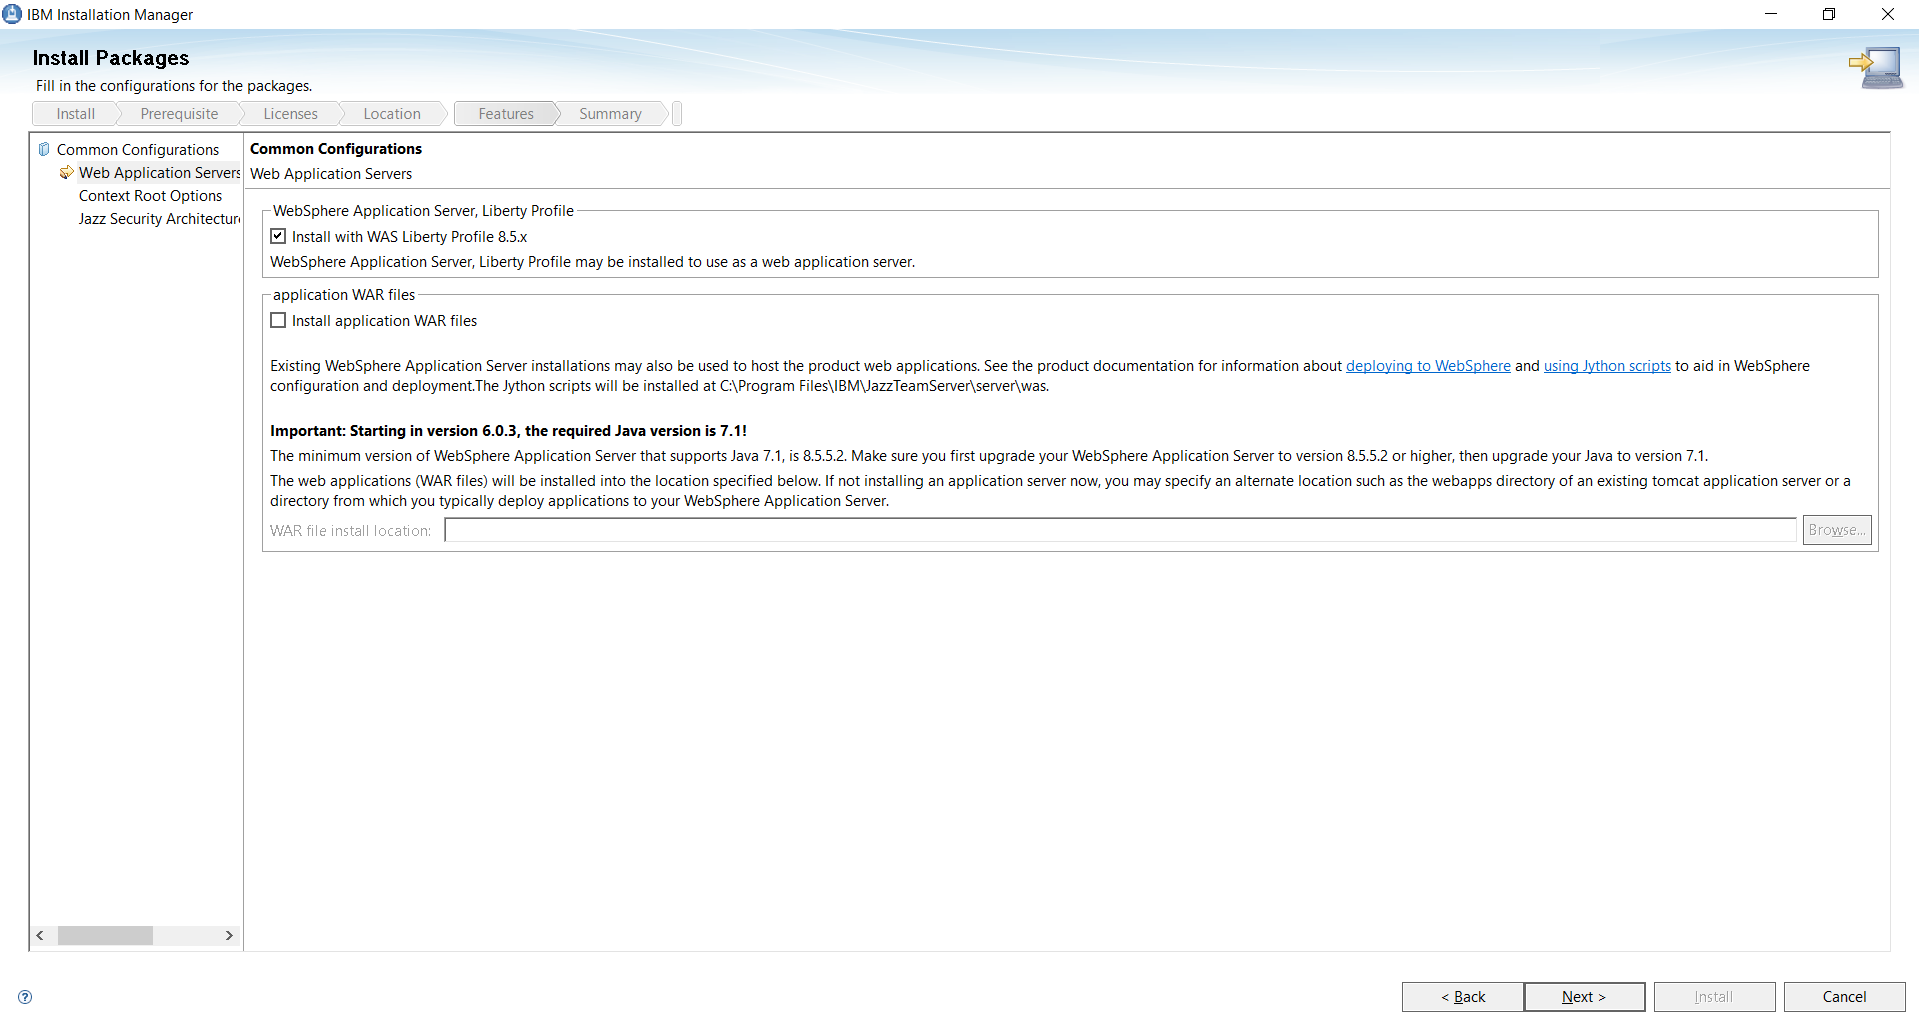Open the using Jython scripts link
This screenshot has height=1017, width=1919.
[x=1607, y=366]
